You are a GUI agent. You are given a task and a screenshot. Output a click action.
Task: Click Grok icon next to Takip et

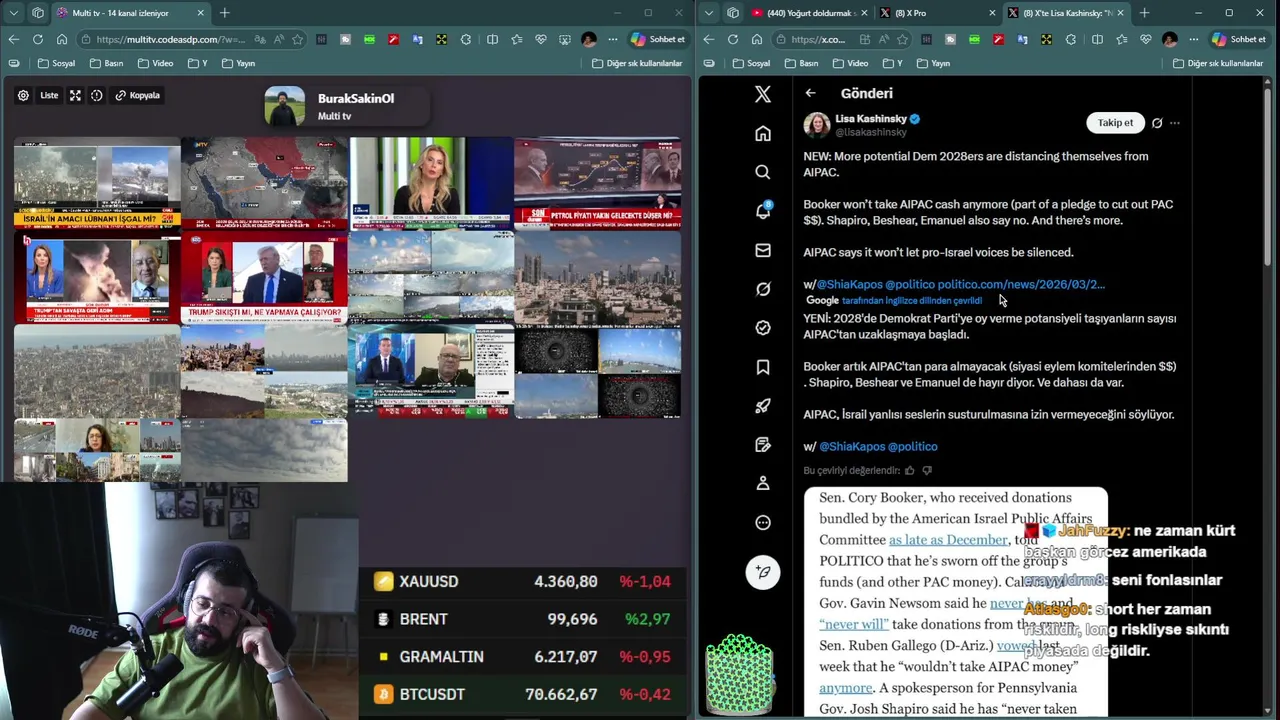tap(1157, 123)
